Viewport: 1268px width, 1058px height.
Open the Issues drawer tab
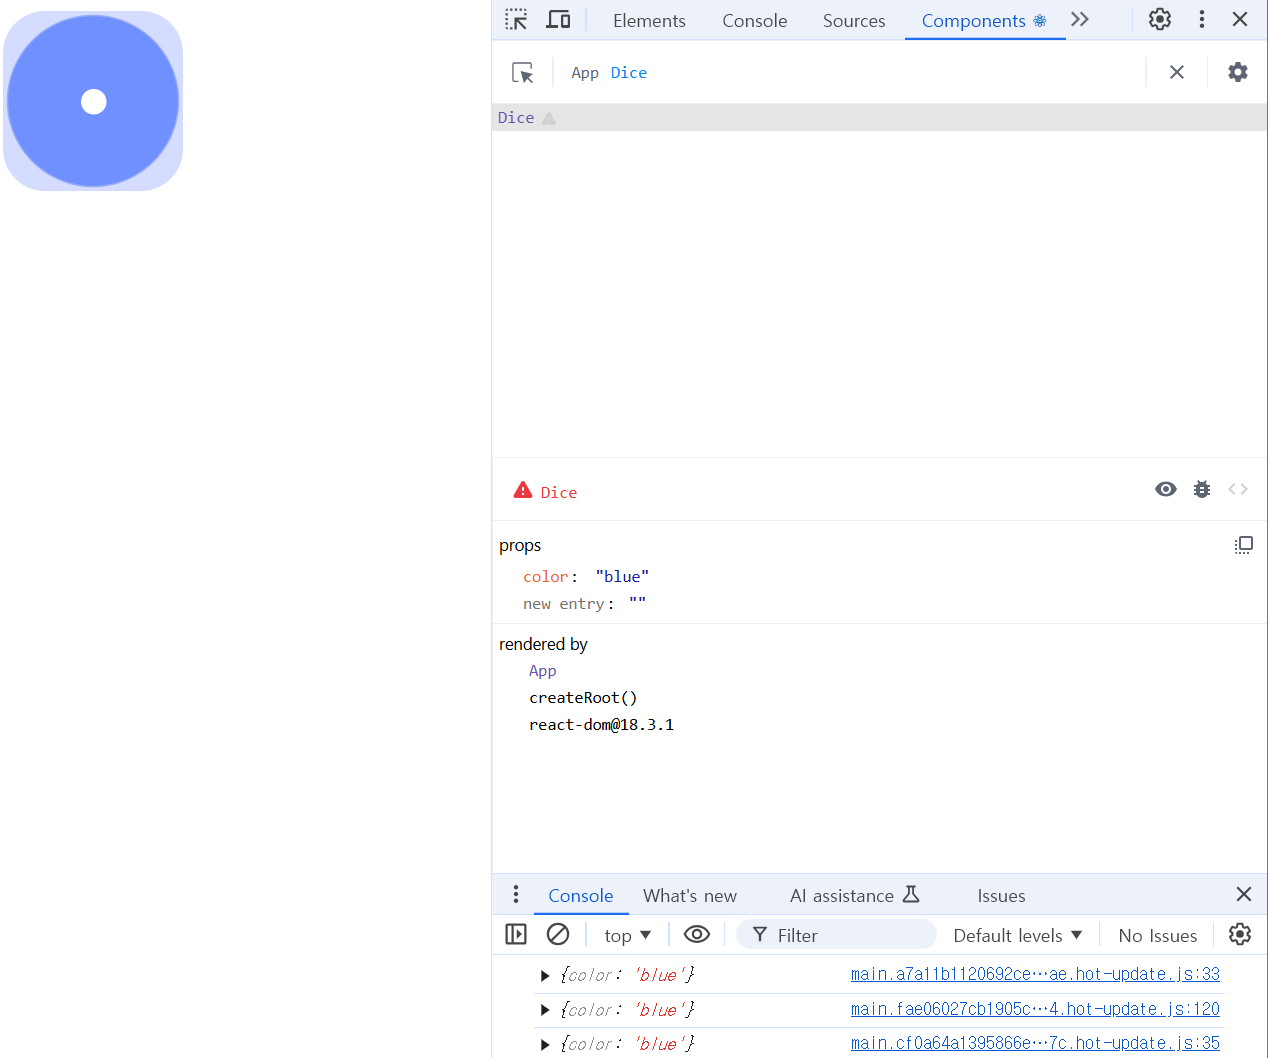[x=1001, y=896]
